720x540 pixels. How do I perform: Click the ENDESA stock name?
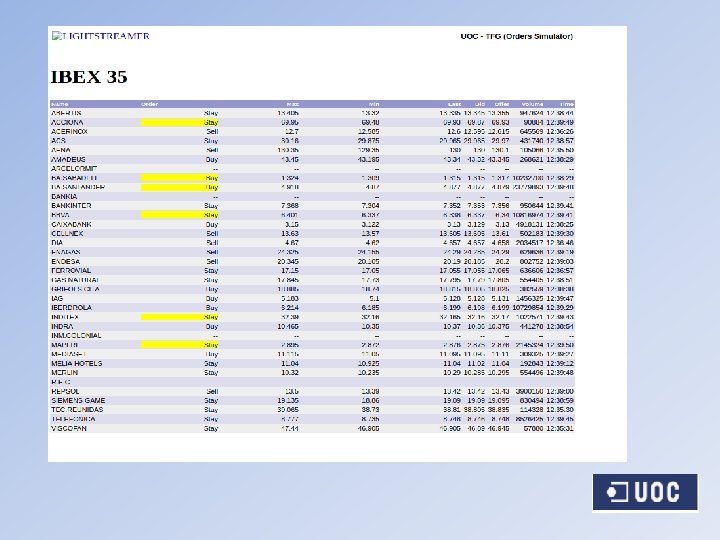(x=65, y=262)
